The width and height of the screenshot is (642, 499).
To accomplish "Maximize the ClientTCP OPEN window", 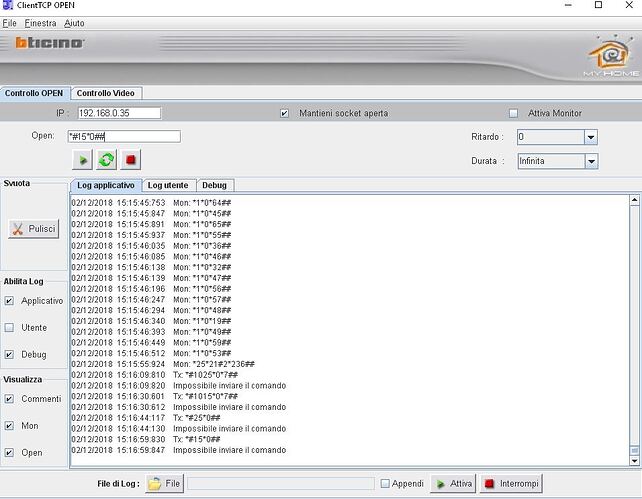I will click(598, 5).
